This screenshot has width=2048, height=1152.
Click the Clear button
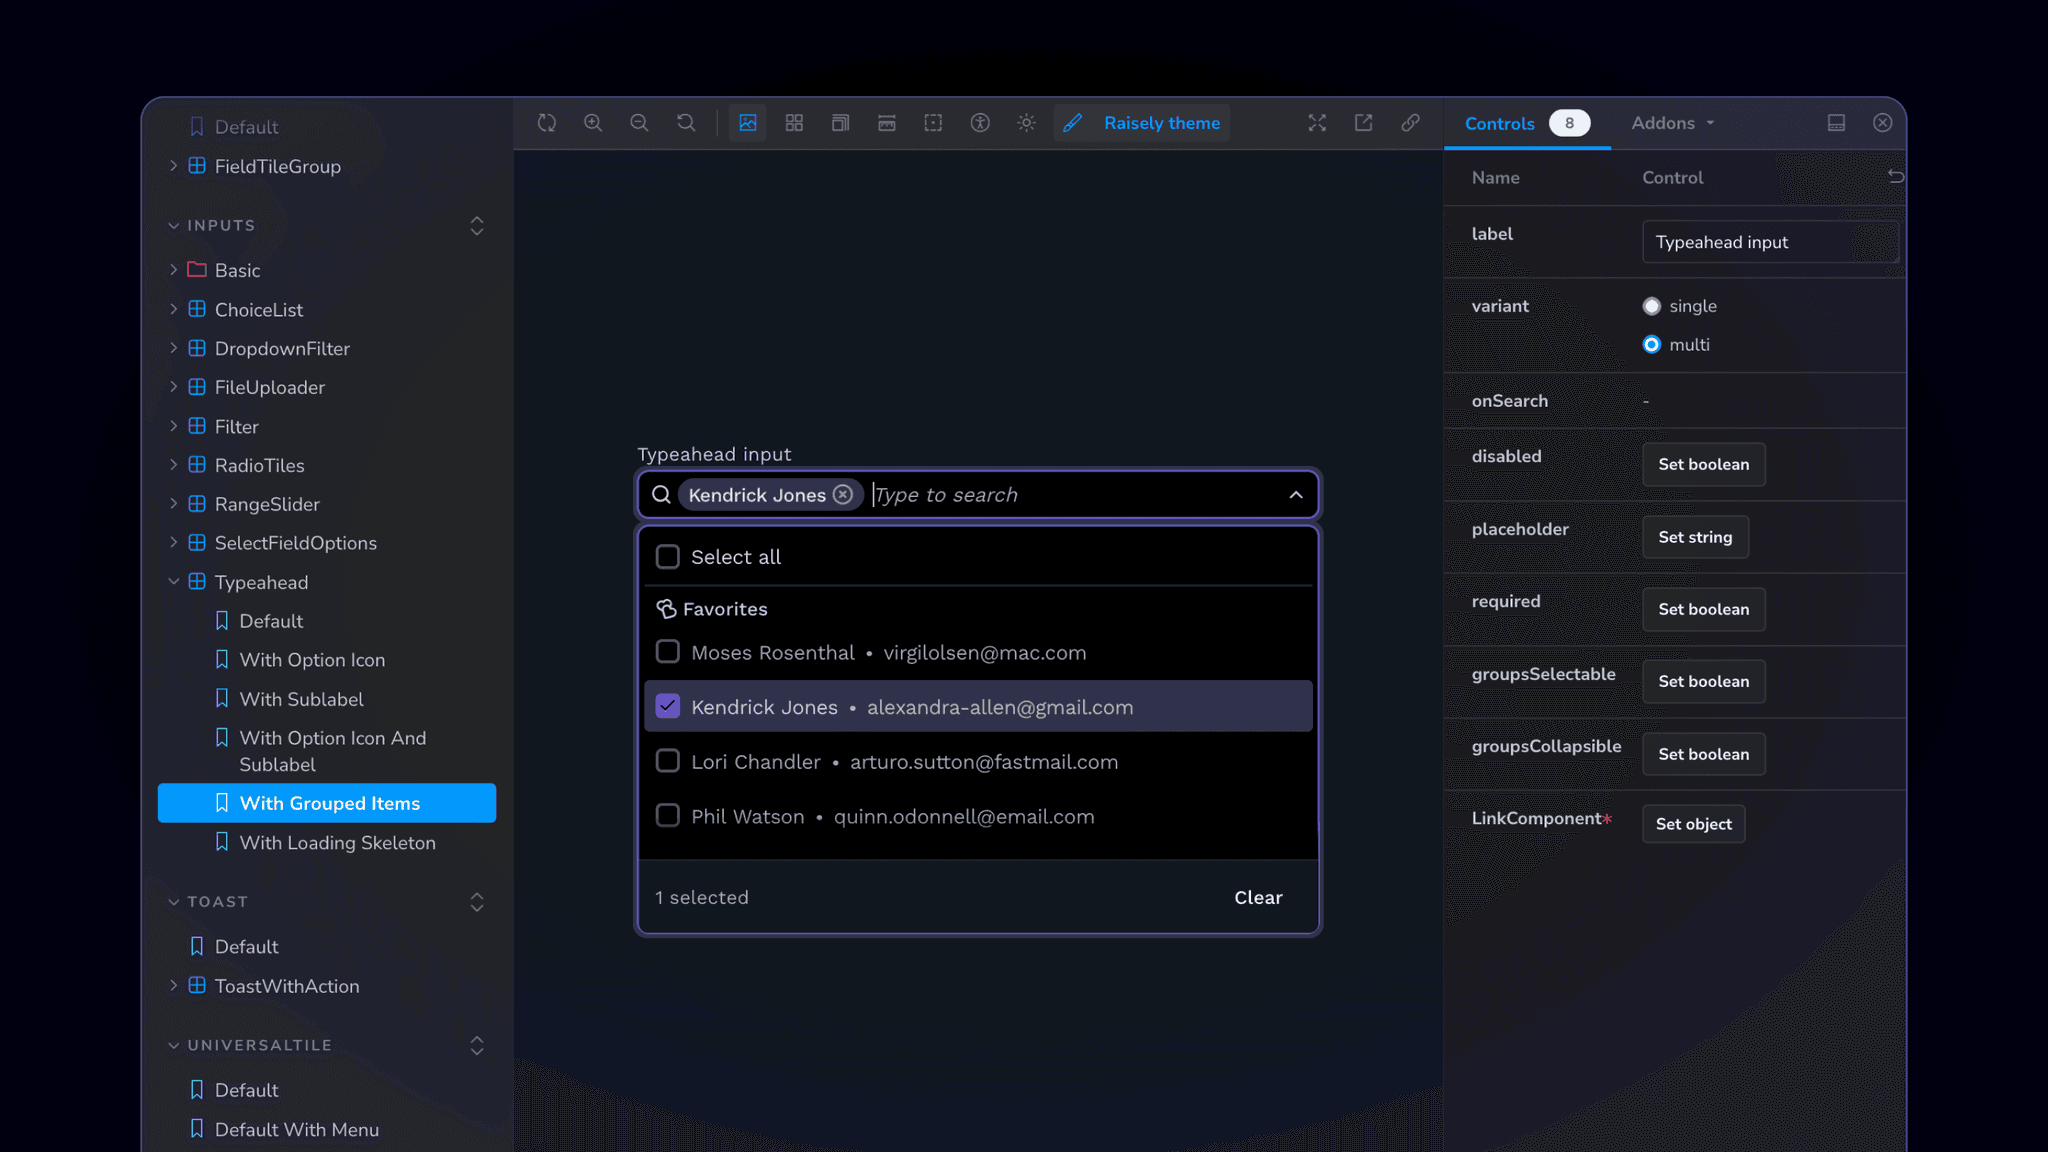[x=1258, y=897]
